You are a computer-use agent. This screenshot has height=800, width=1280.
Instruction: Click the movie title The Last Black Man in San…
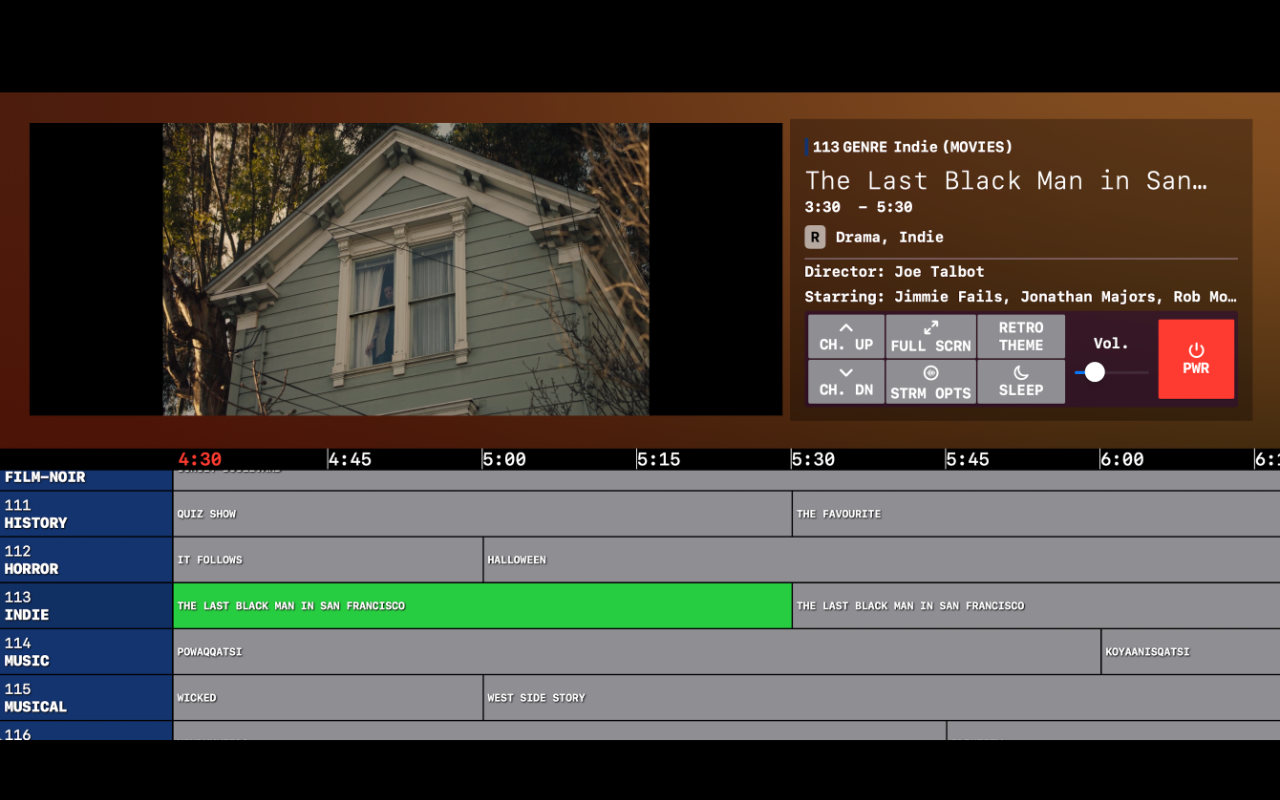pyautogui.click(x=1007, y=181)
